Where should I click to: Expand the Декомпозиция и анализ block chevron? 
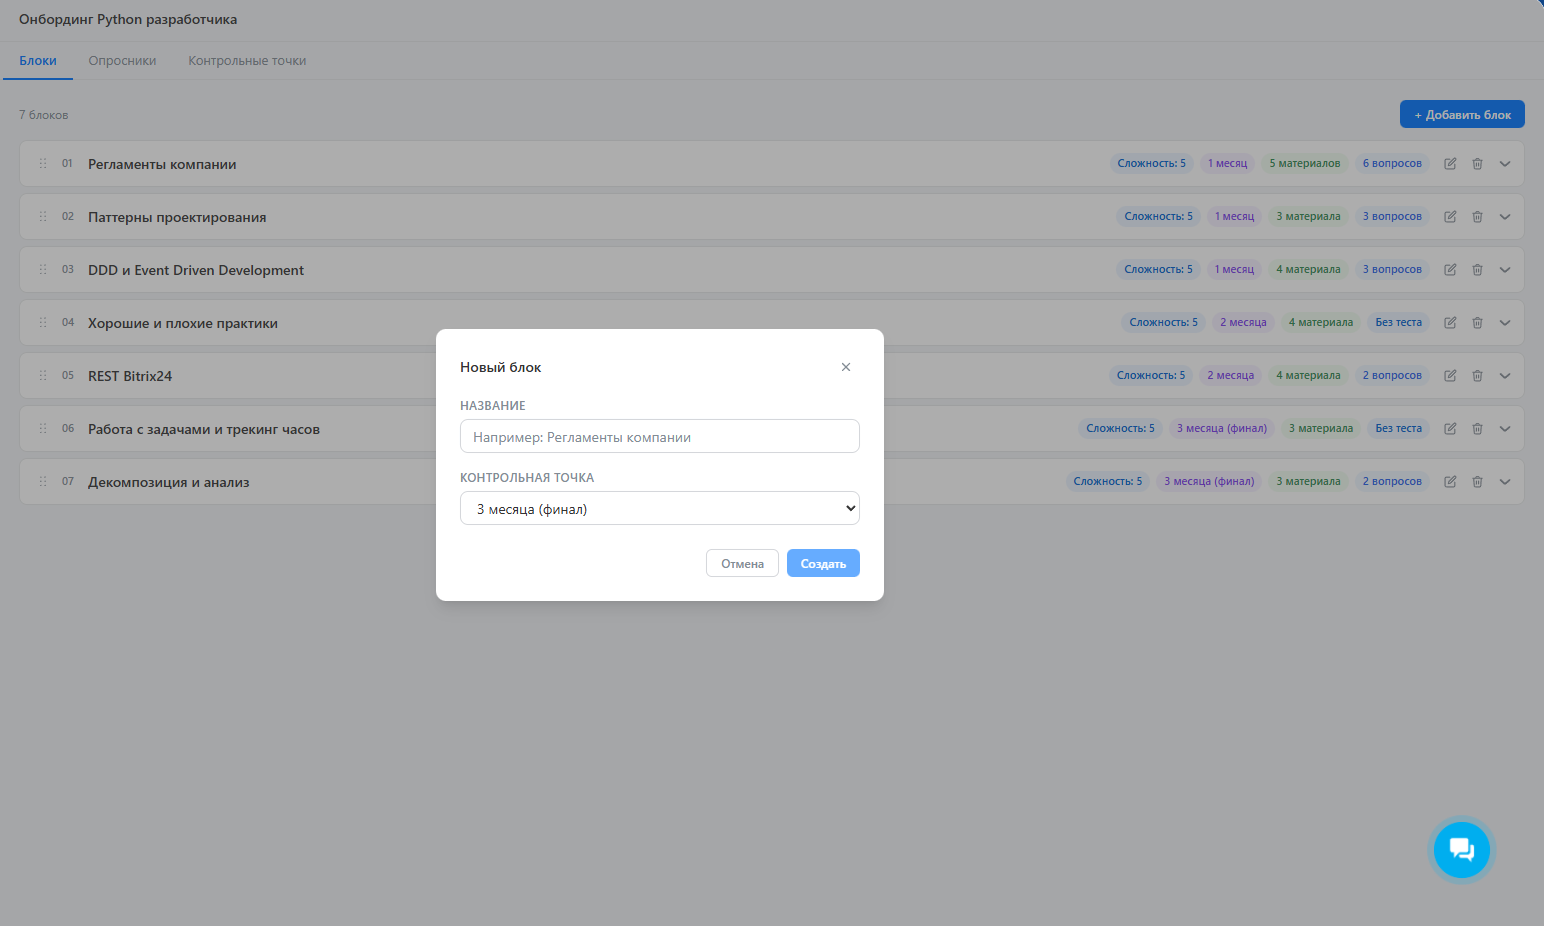point(1504,482)
